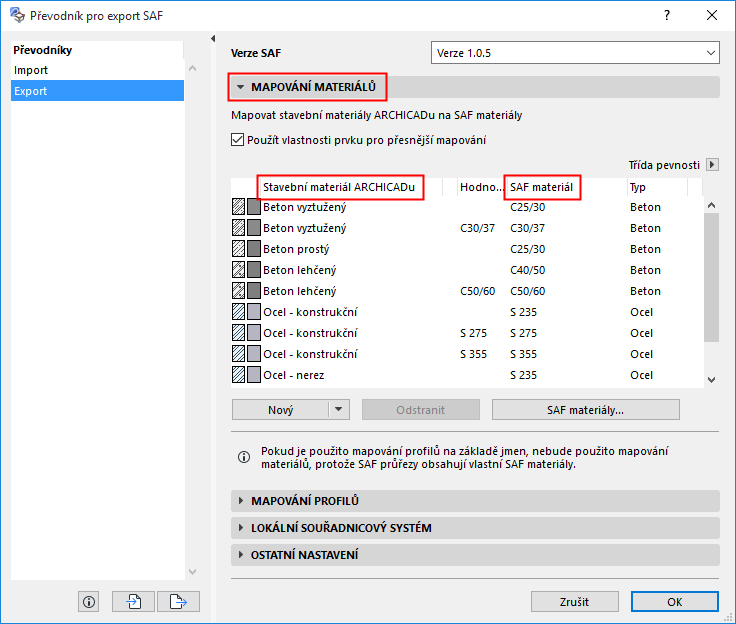The image size is (736, 624).
Task: Open the Nový button dropdown arrow
Action: (x=339, y=409)
